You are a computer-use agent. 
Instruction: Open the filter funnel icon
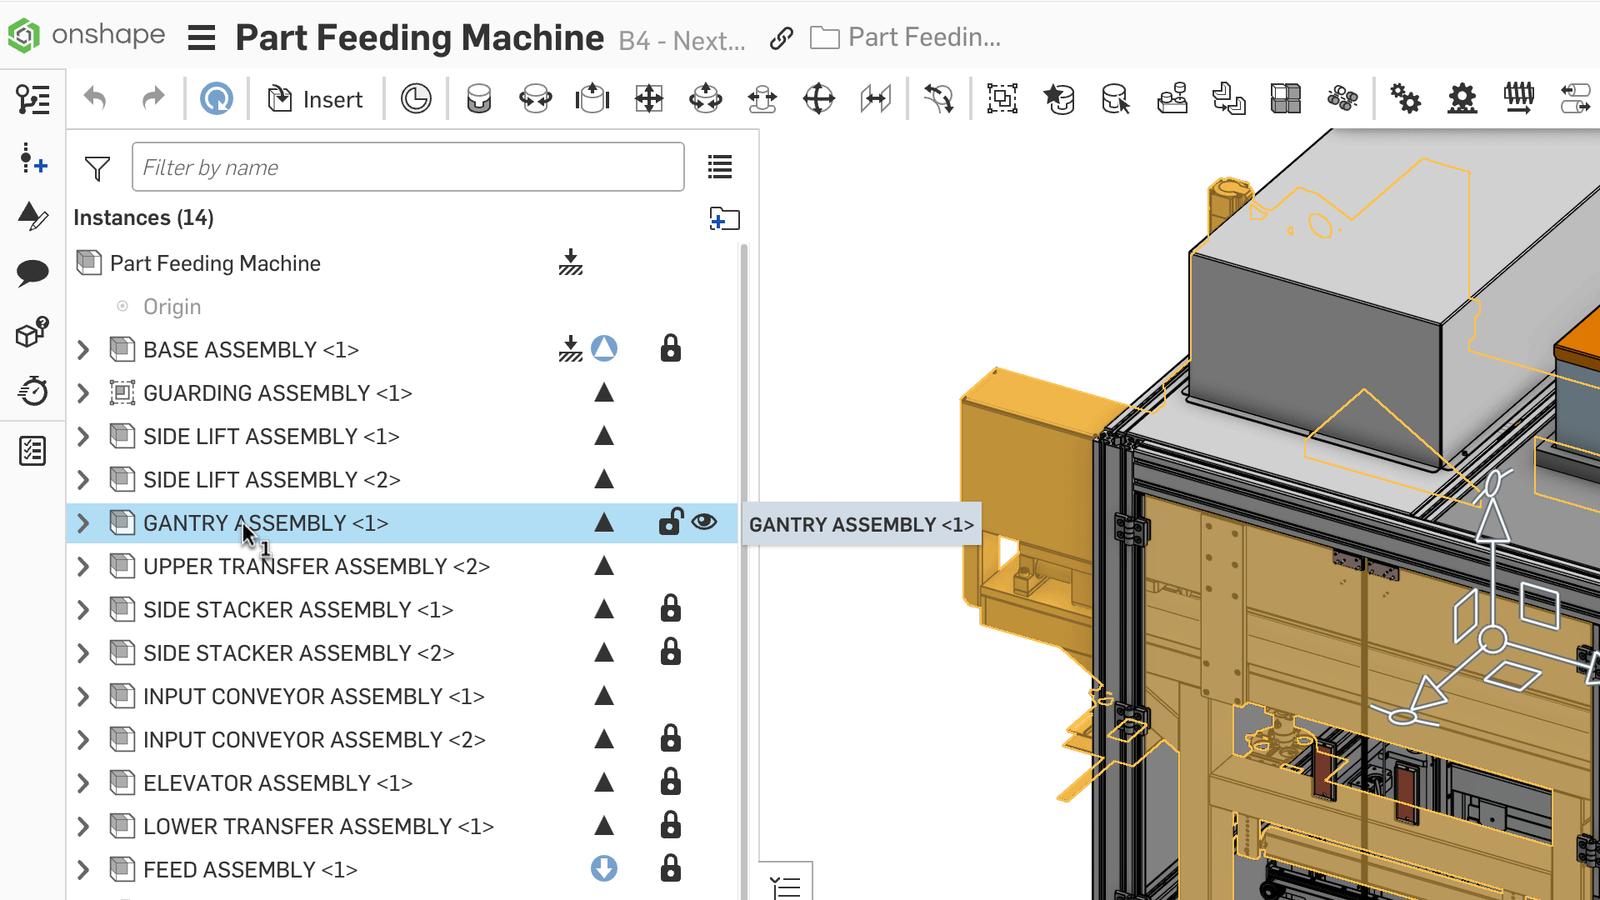pos(97,168)
